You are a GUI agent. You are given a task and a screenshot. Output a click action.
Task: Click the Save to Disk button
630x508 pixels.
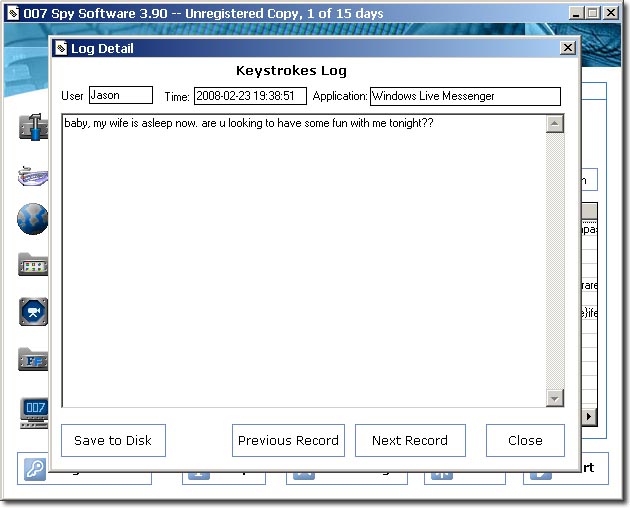point(113,440)
